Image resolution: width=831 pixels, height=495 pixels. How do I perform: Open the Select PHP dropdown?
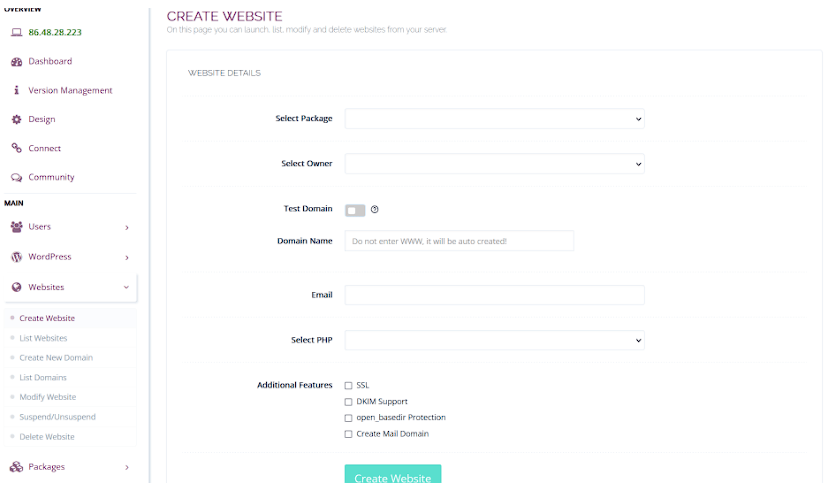tap(494, 341)
